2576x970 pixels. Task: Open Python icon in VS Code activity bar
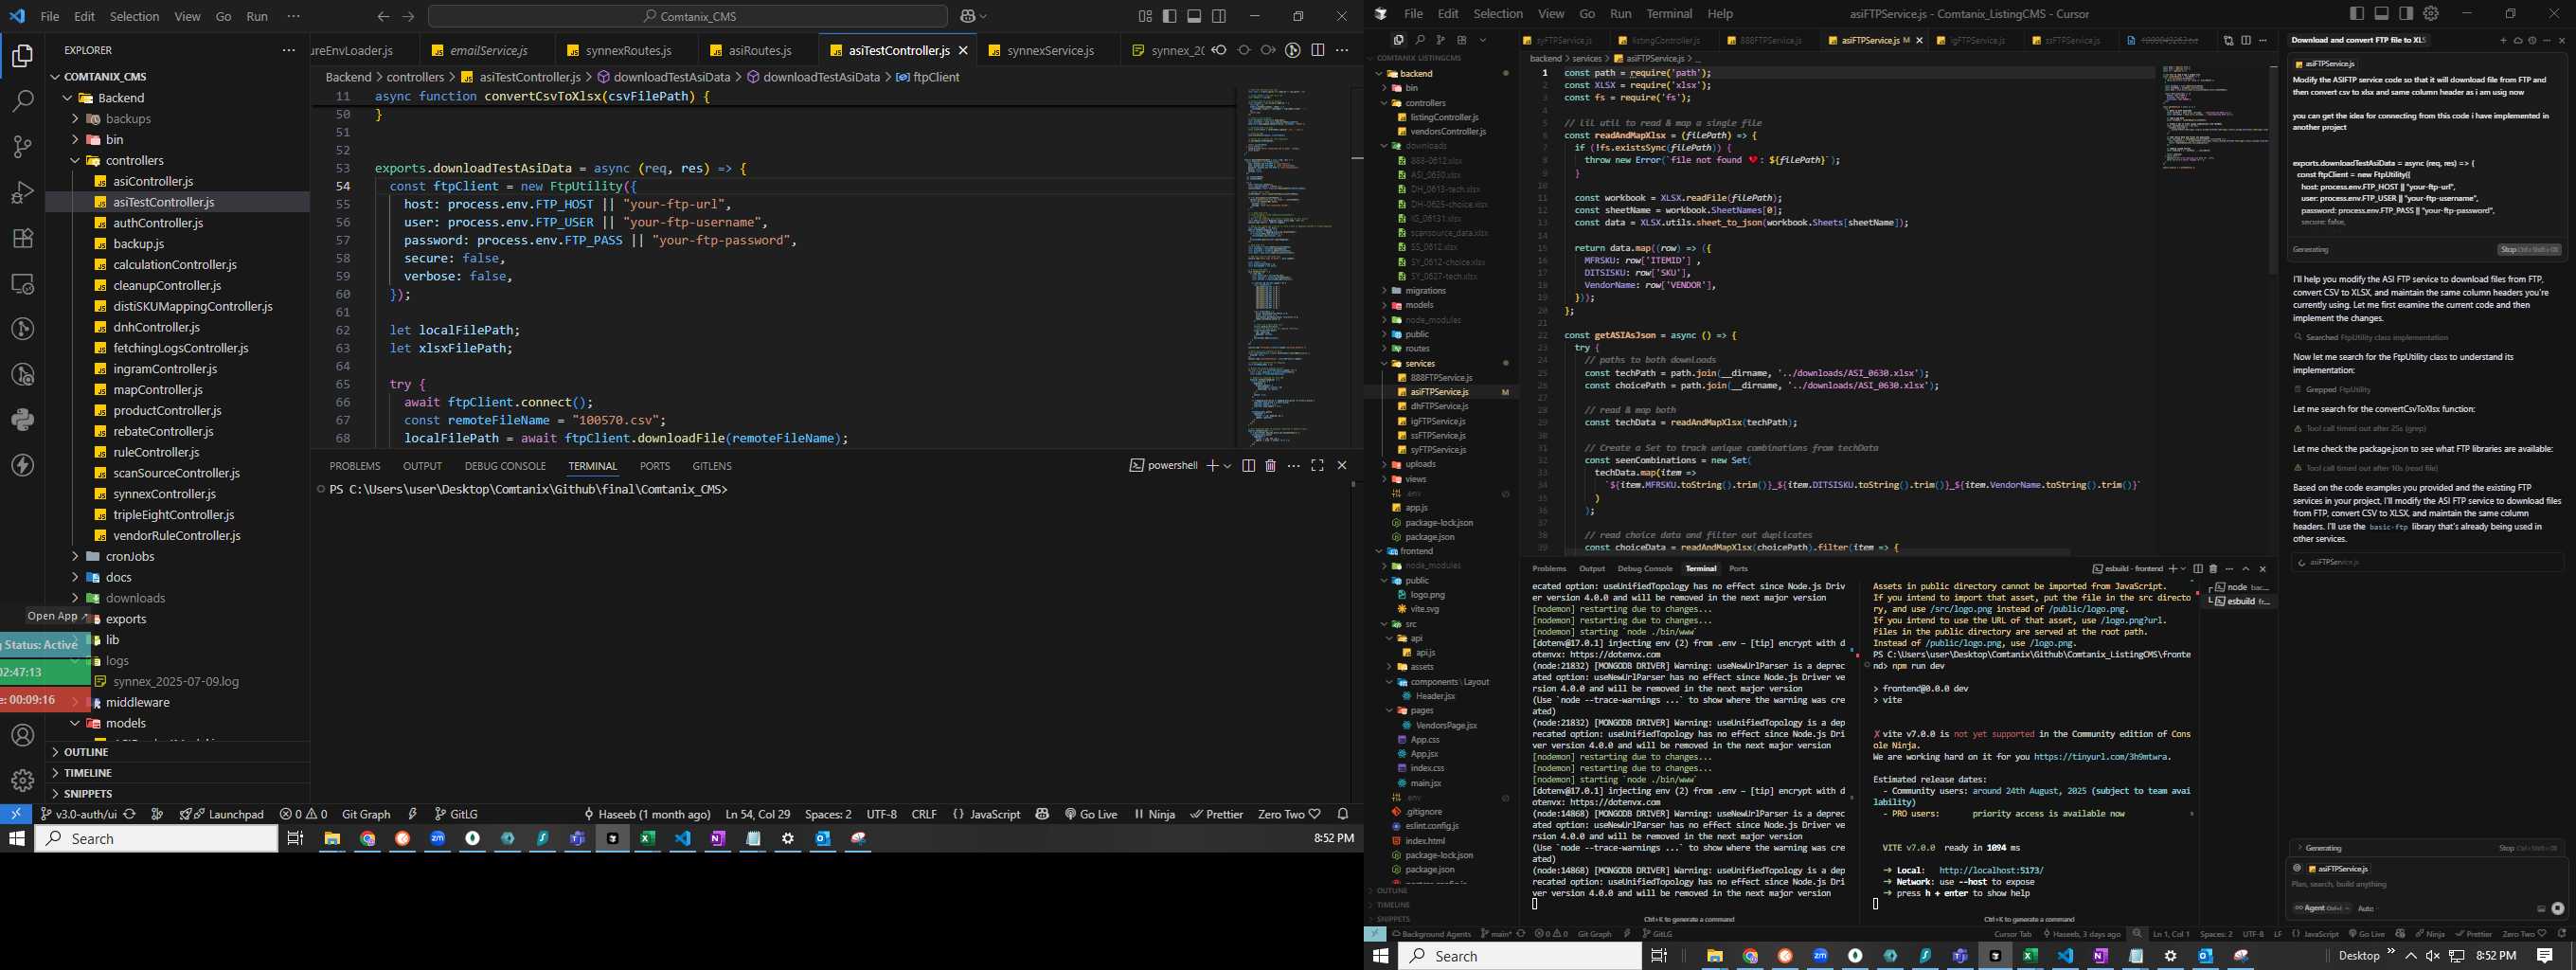22,420
